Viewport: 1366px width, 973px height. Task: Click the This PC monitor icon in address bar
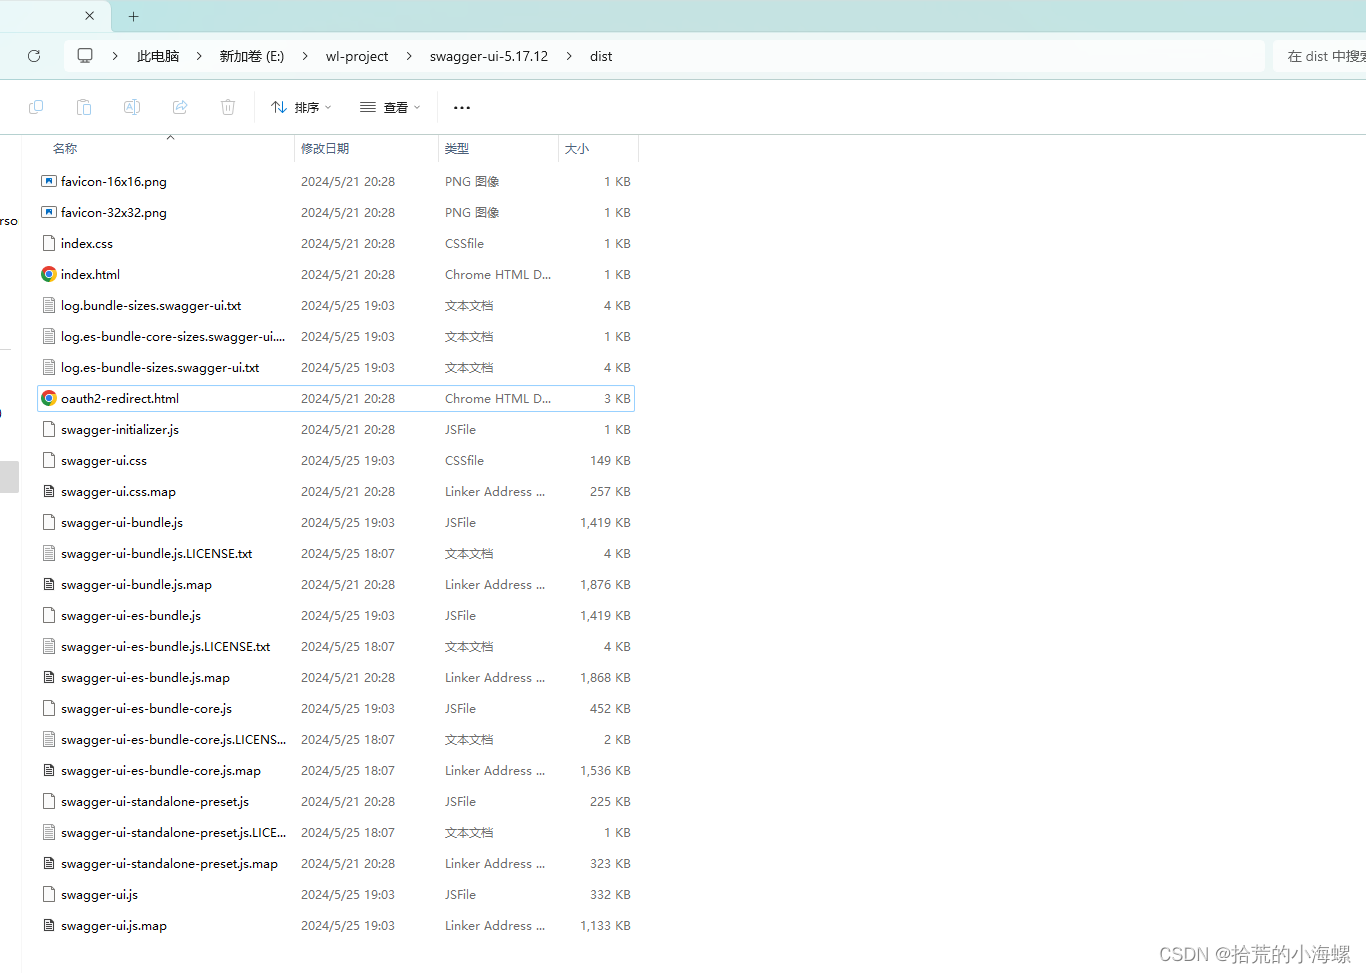85,56
